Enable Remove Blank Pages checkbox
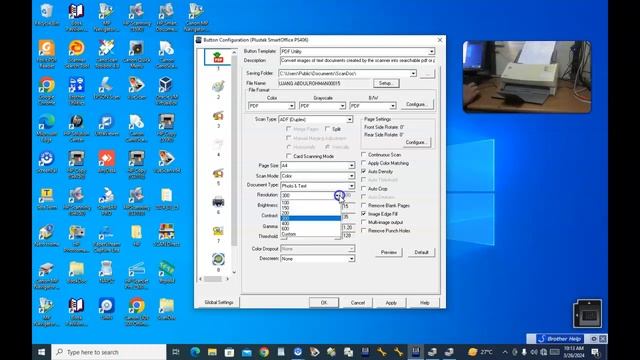 pos(364,205)
